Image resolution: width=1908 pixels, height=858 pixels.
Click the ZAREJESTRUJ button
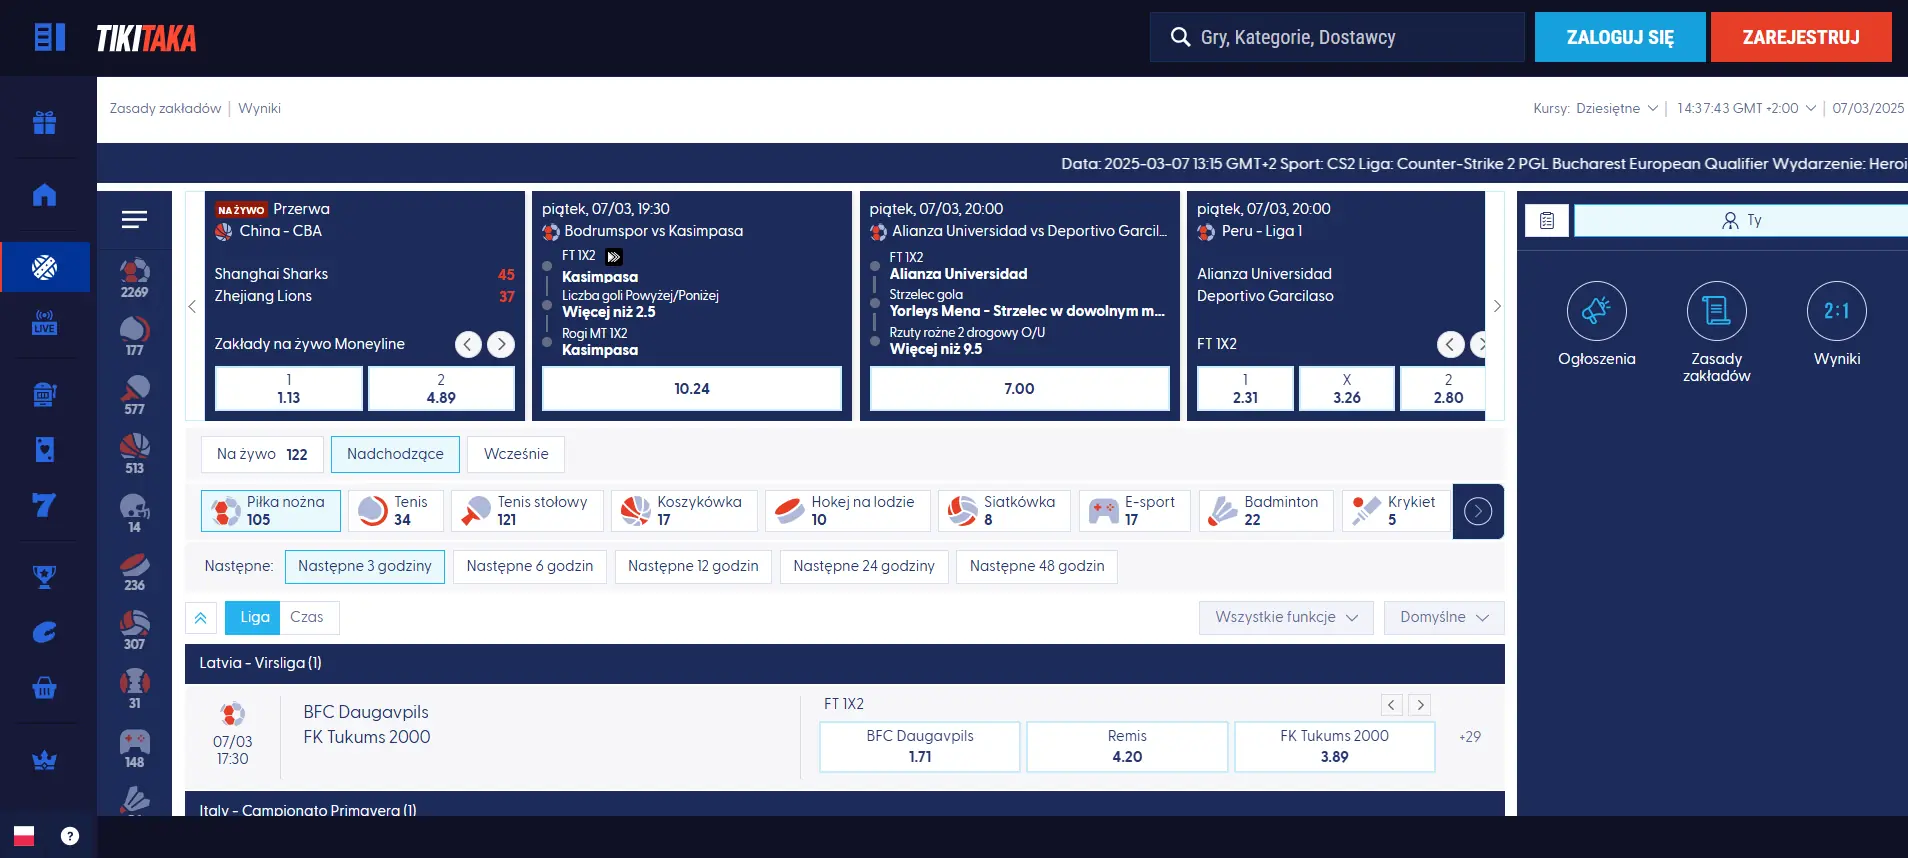[x=1800, y=38]
